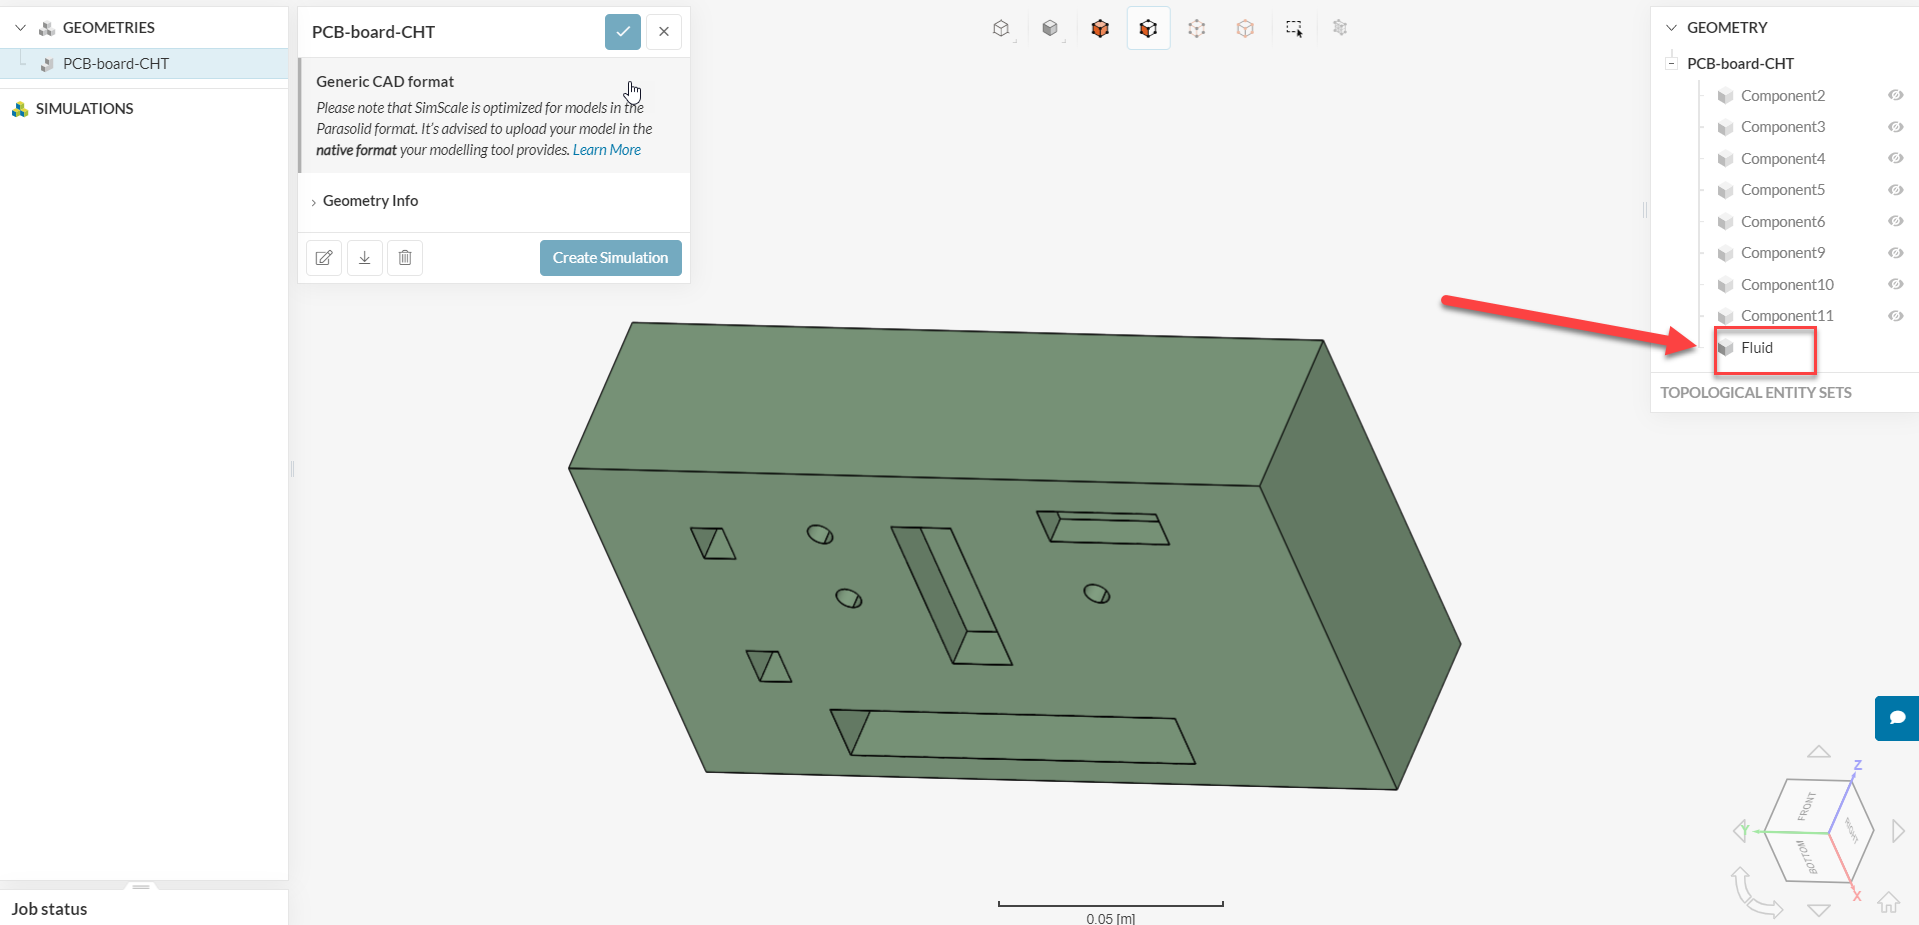
Task: Expand the Geometry Info section
Action: coord(370,201)
